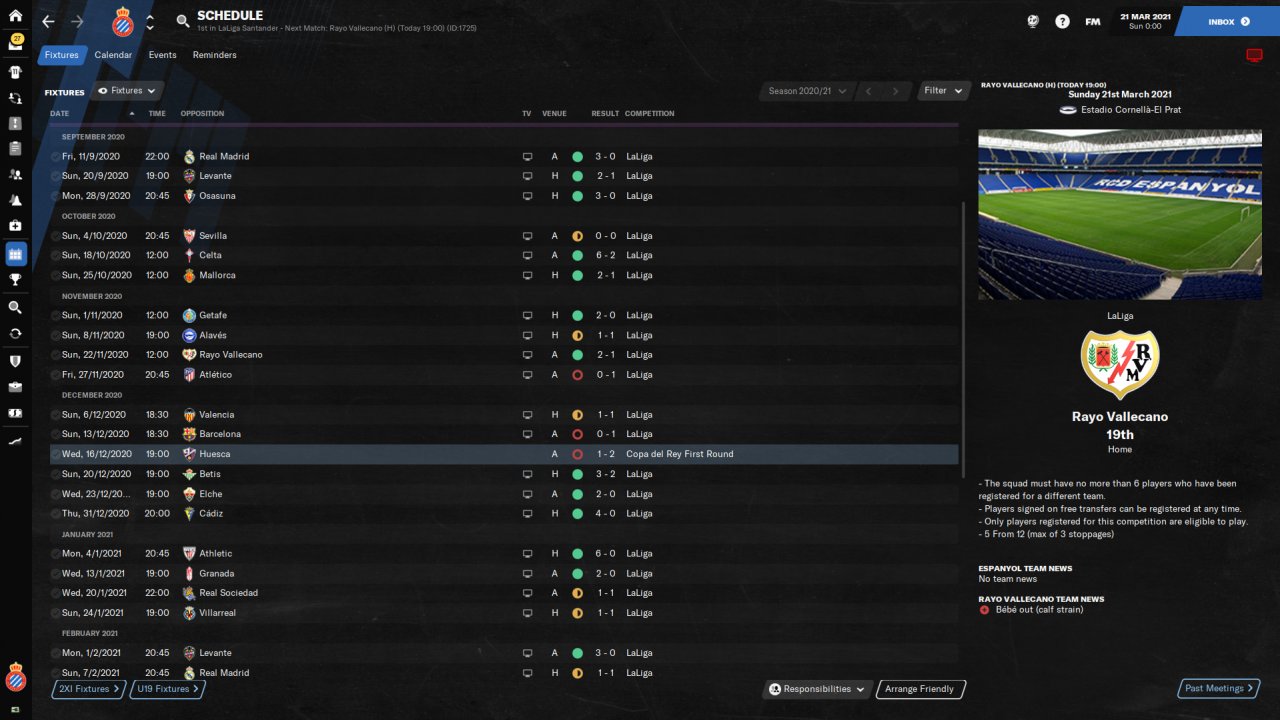This screenshot has width=1280, height=720.
Task: Click the Real Madrid crest on 11/9/2020
Action: tap(190, 157)
